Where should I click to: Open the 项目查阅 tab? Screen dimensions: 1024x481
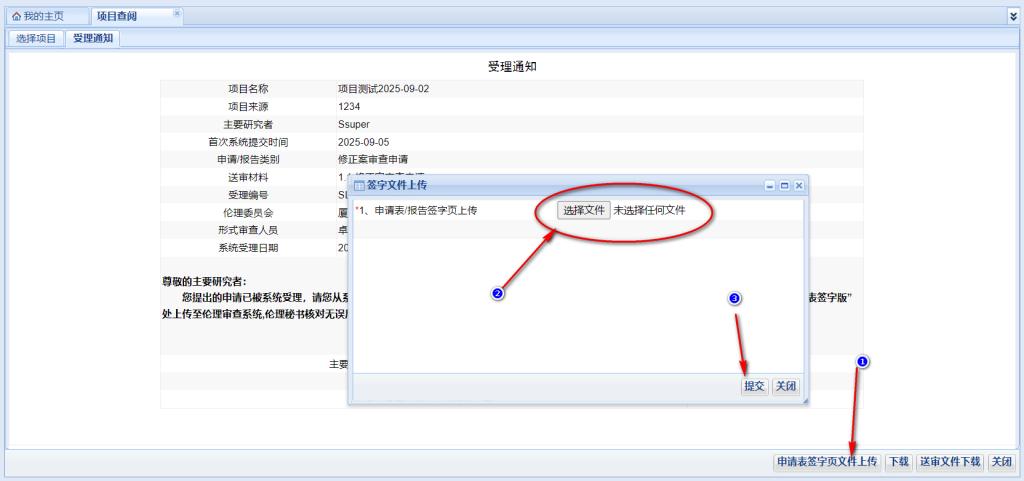point(117,17)
